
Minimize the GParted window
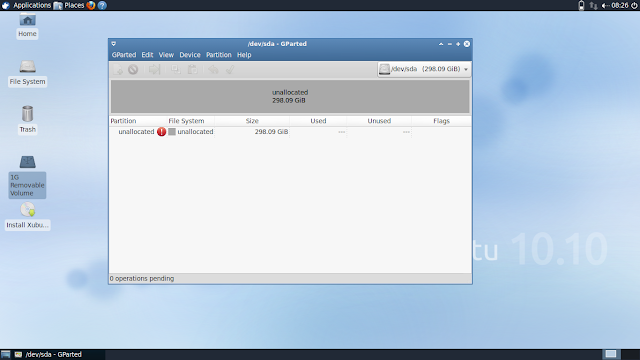(x=449, y=44)
